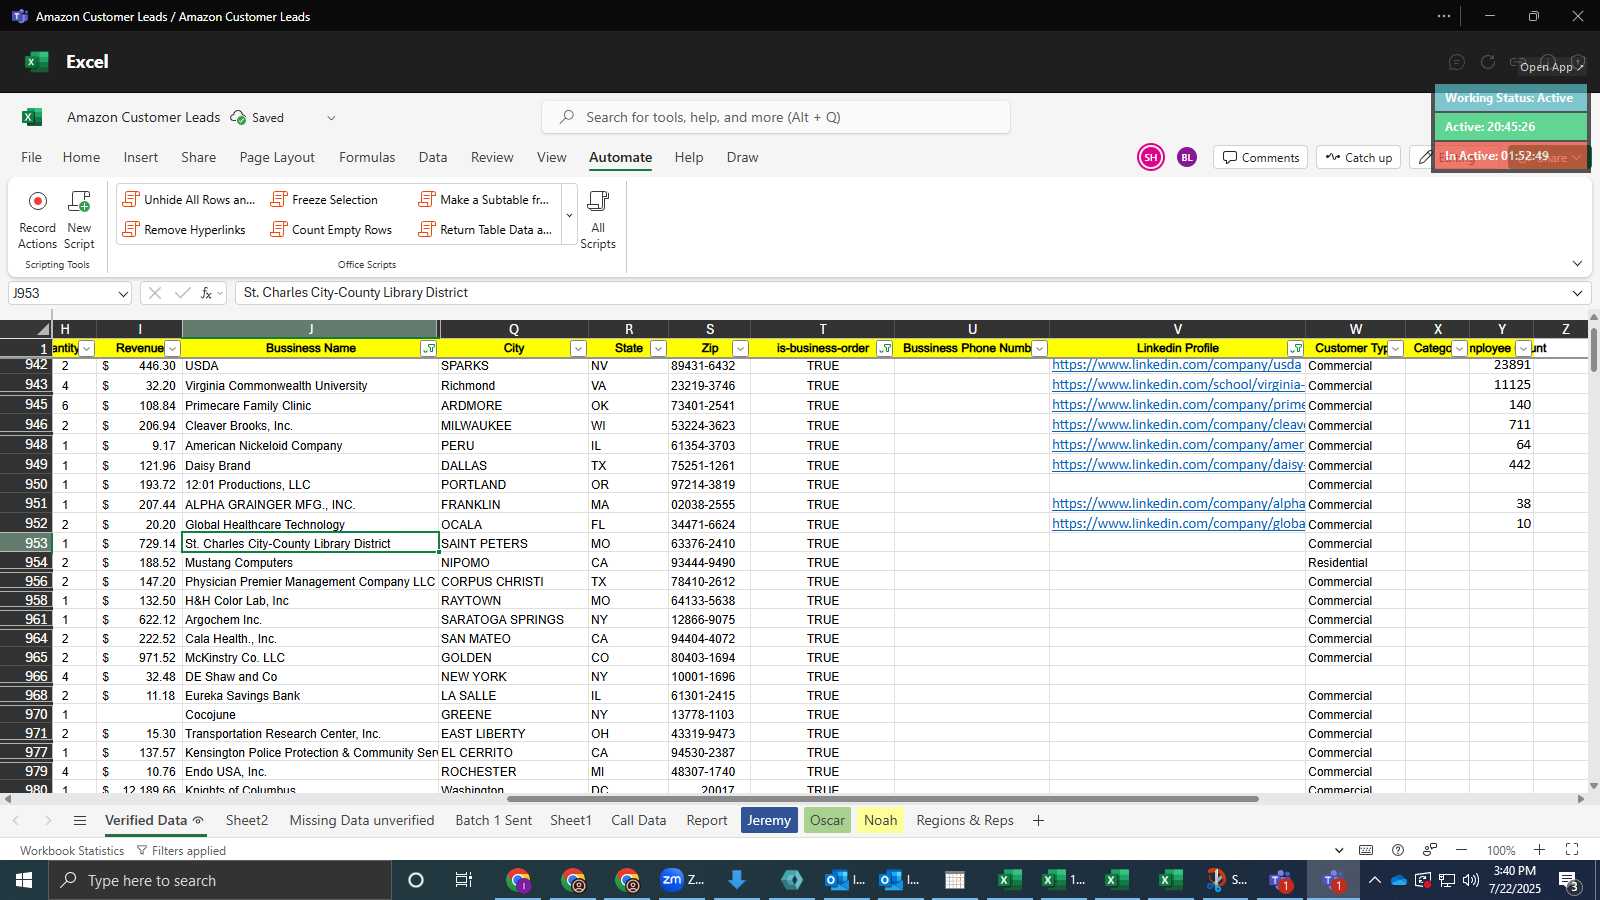Open Workbook Statistics in status bar

pyautogui.click(x=72, y=851)
